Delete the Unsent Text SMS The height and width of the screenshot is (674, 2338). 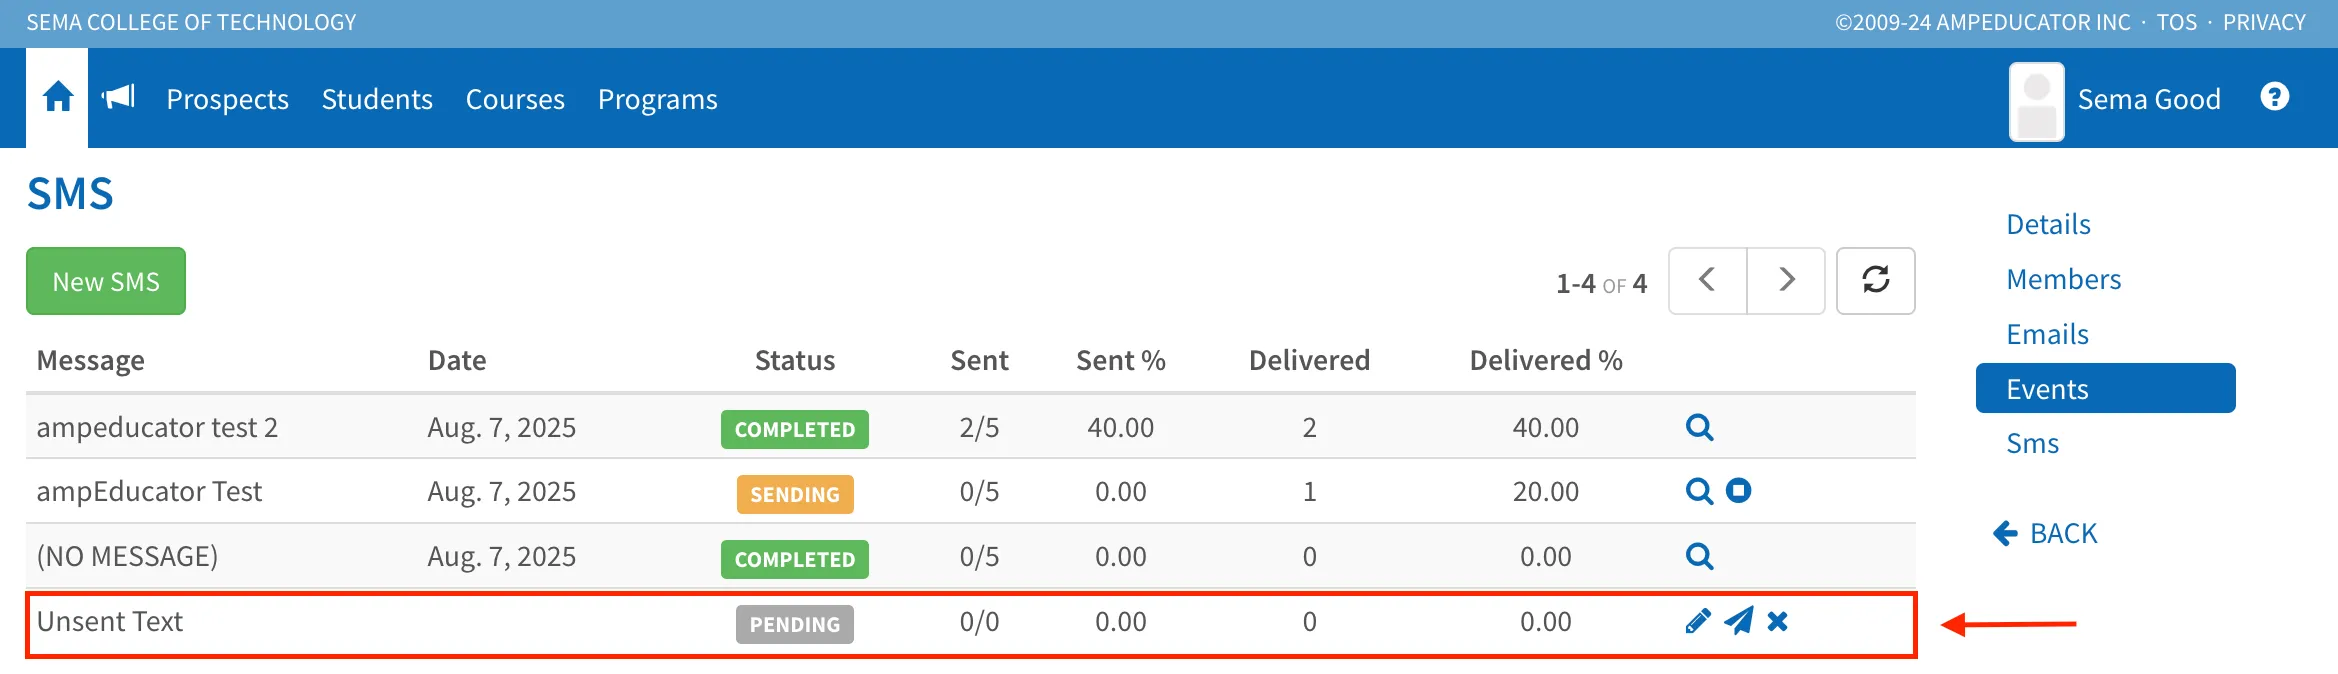(1777, 621)
